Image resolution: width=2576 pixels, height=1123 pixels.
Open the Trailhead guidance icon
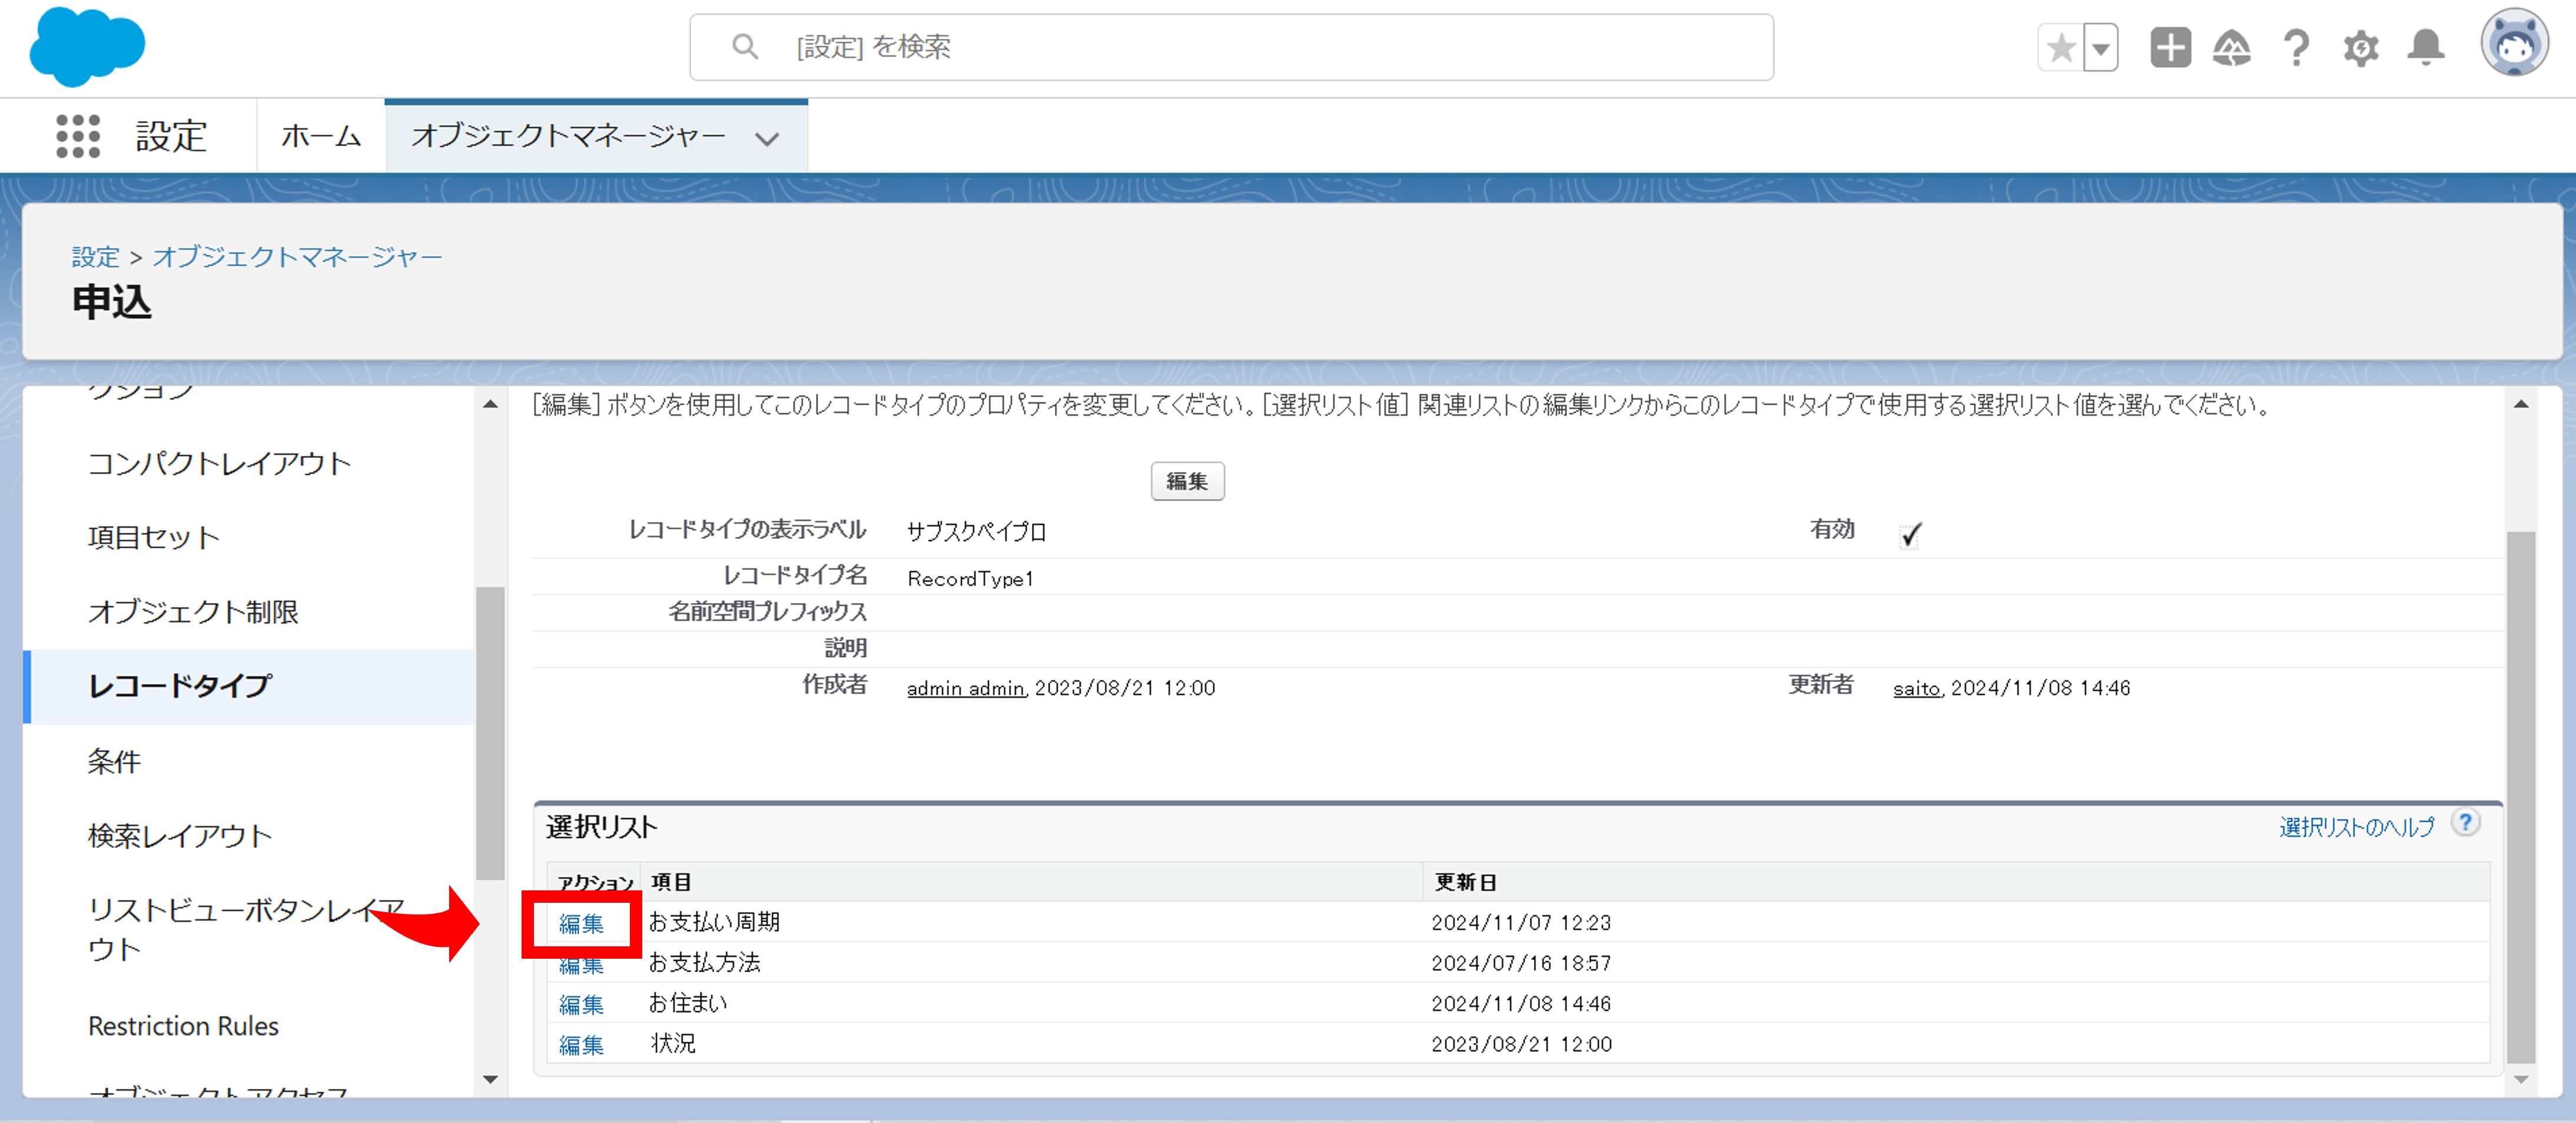point(2232,48)
